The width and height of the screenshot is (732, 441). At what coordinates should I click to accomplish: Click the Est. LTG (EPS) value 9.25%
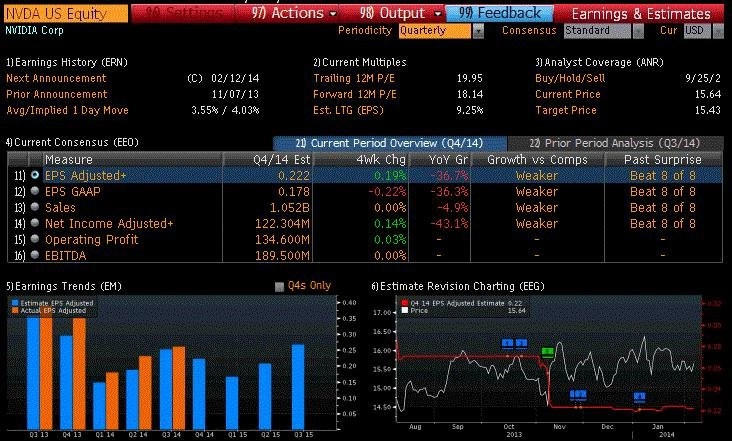point(470,111)
